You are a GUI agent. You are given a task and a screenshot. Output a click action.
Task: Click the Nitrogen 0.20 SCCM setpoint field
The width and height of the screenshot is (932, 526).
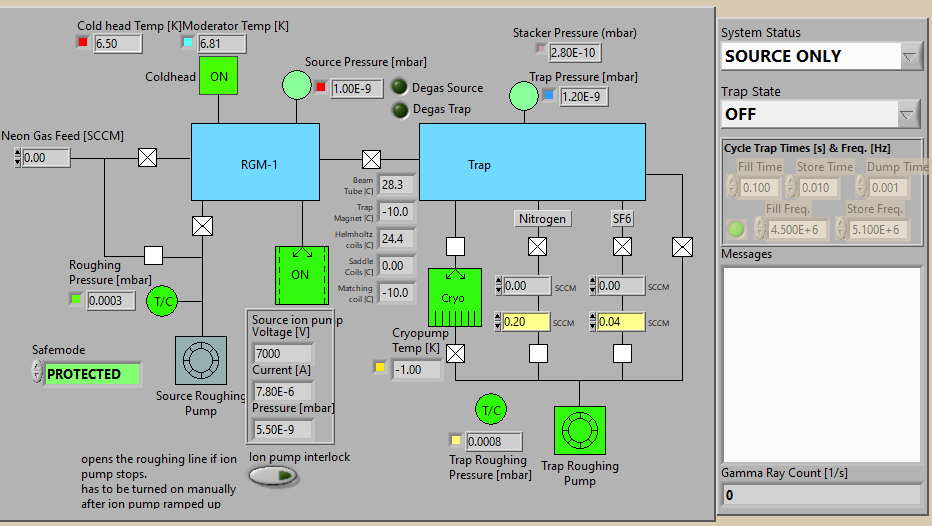click(x=526, y=322)
